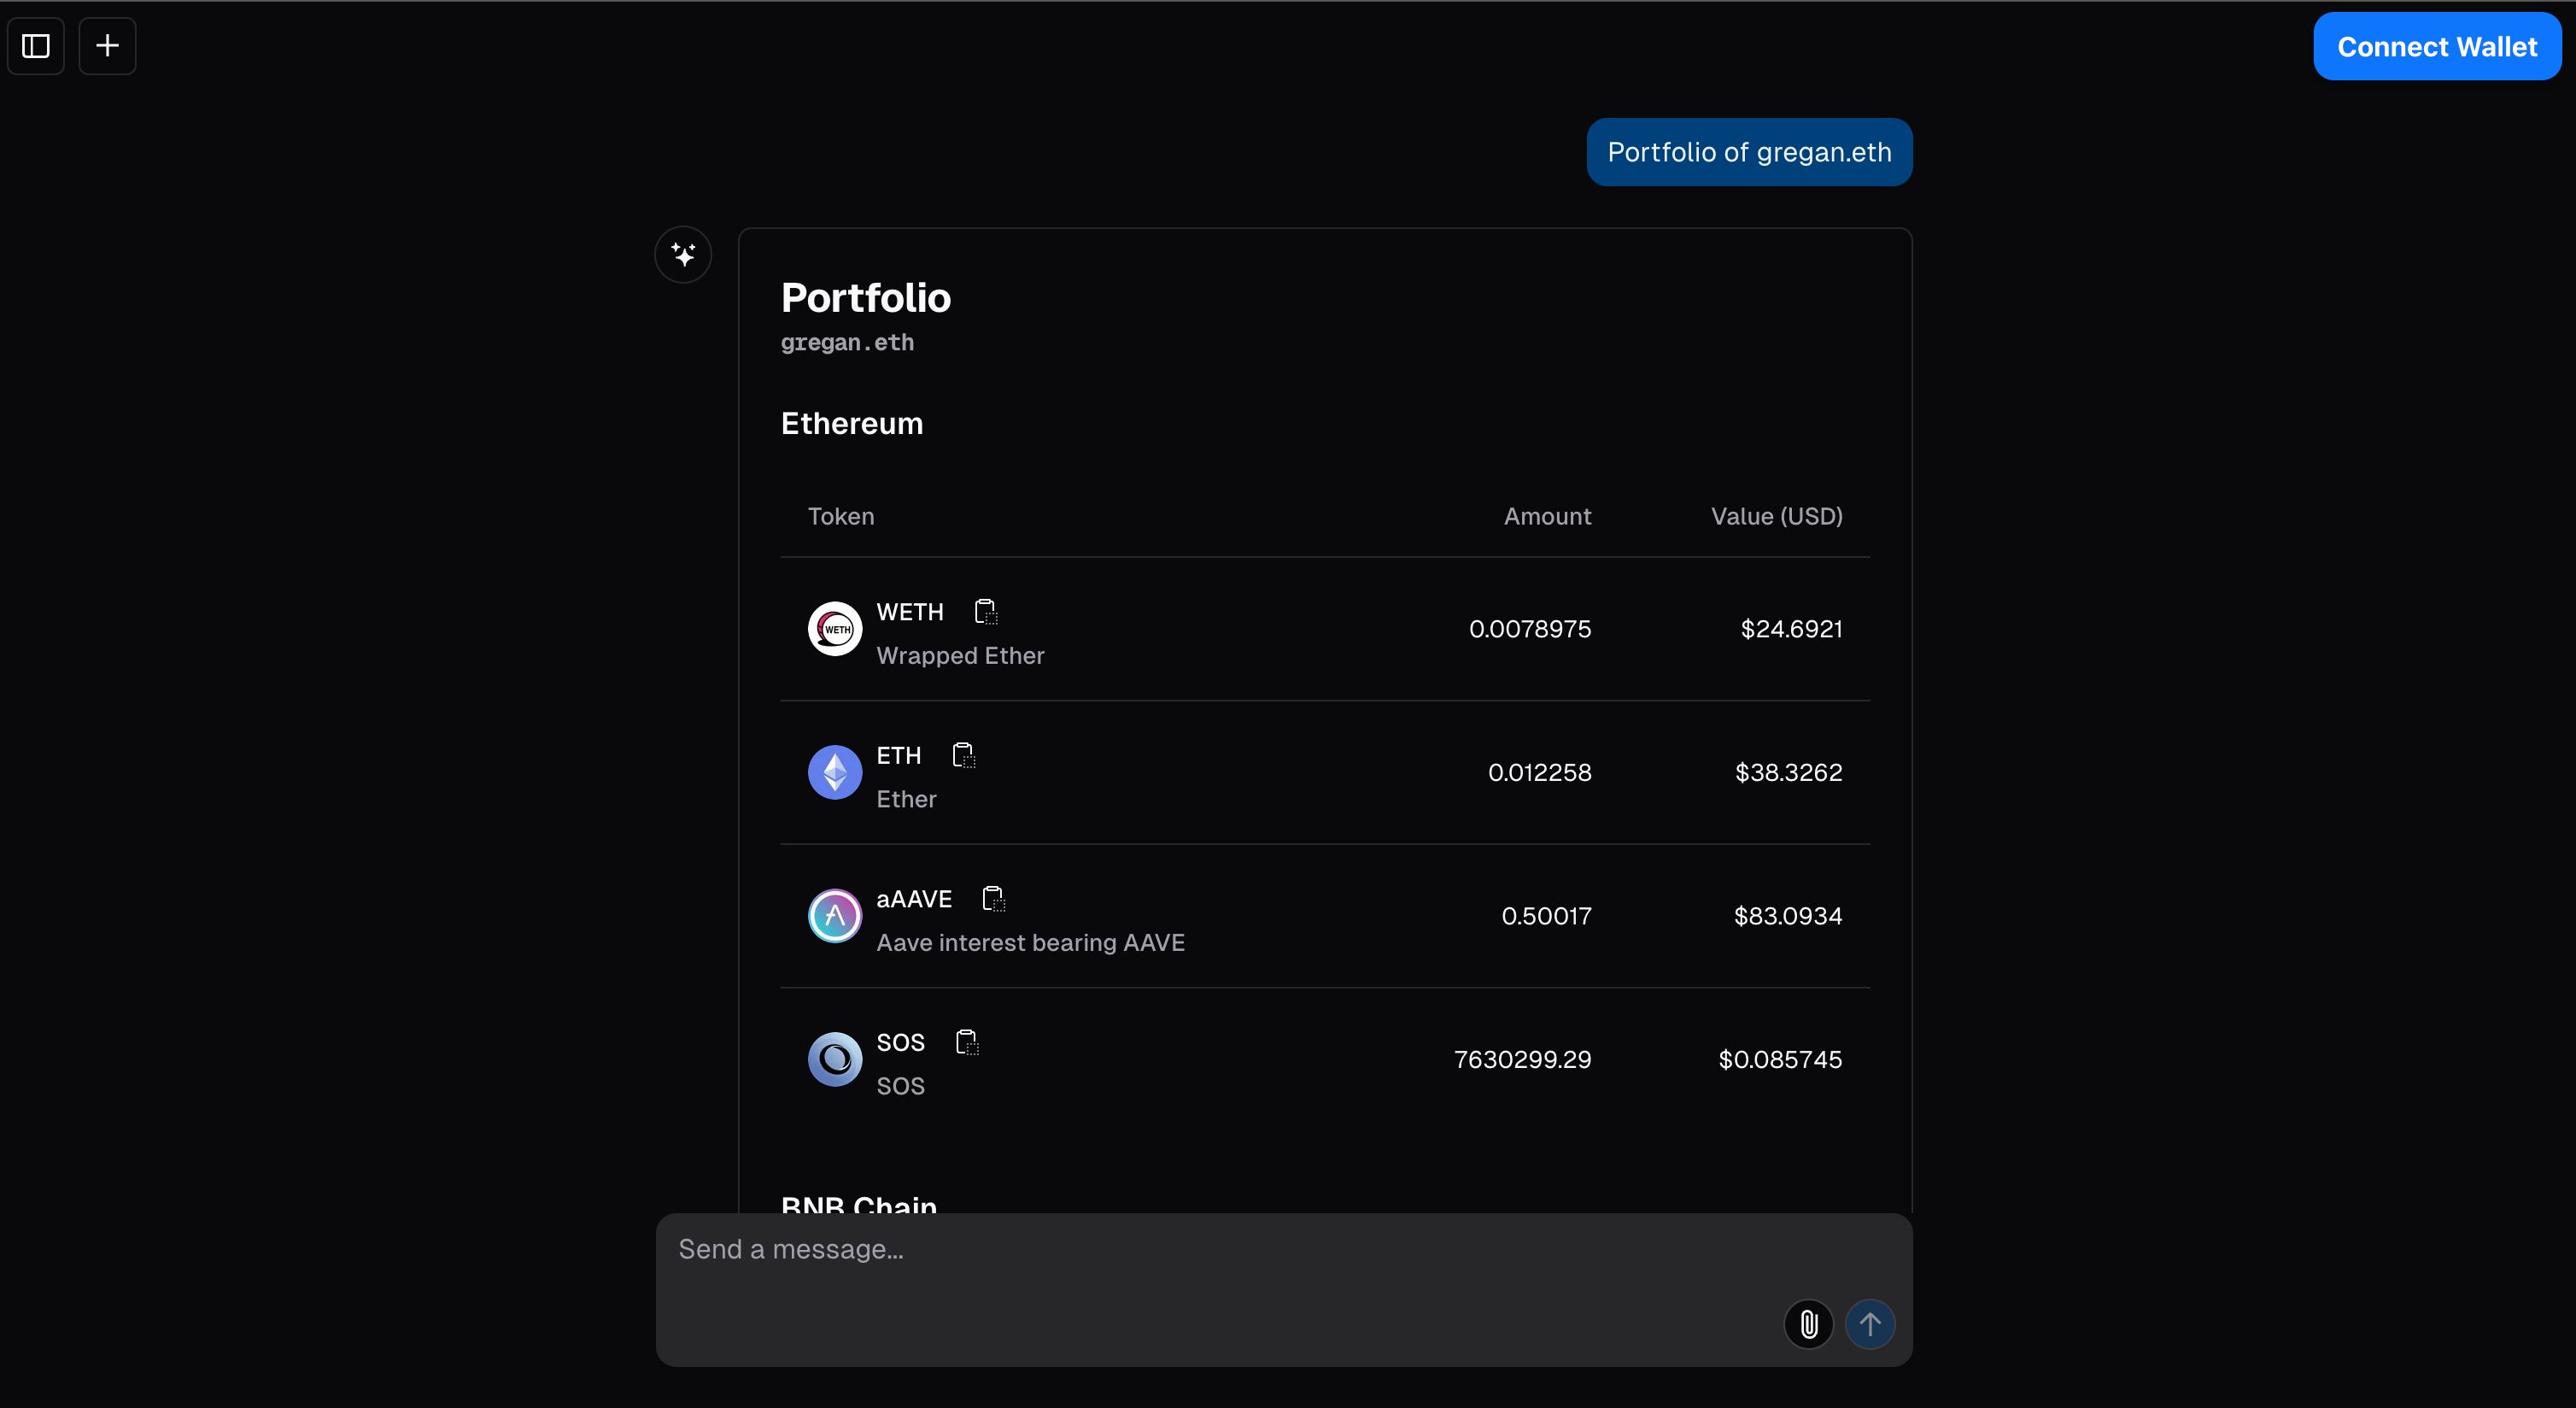This screenshot has width=2576, height=1408.
Task: Copy the WETH token address
Action: (x=985, y=611)
